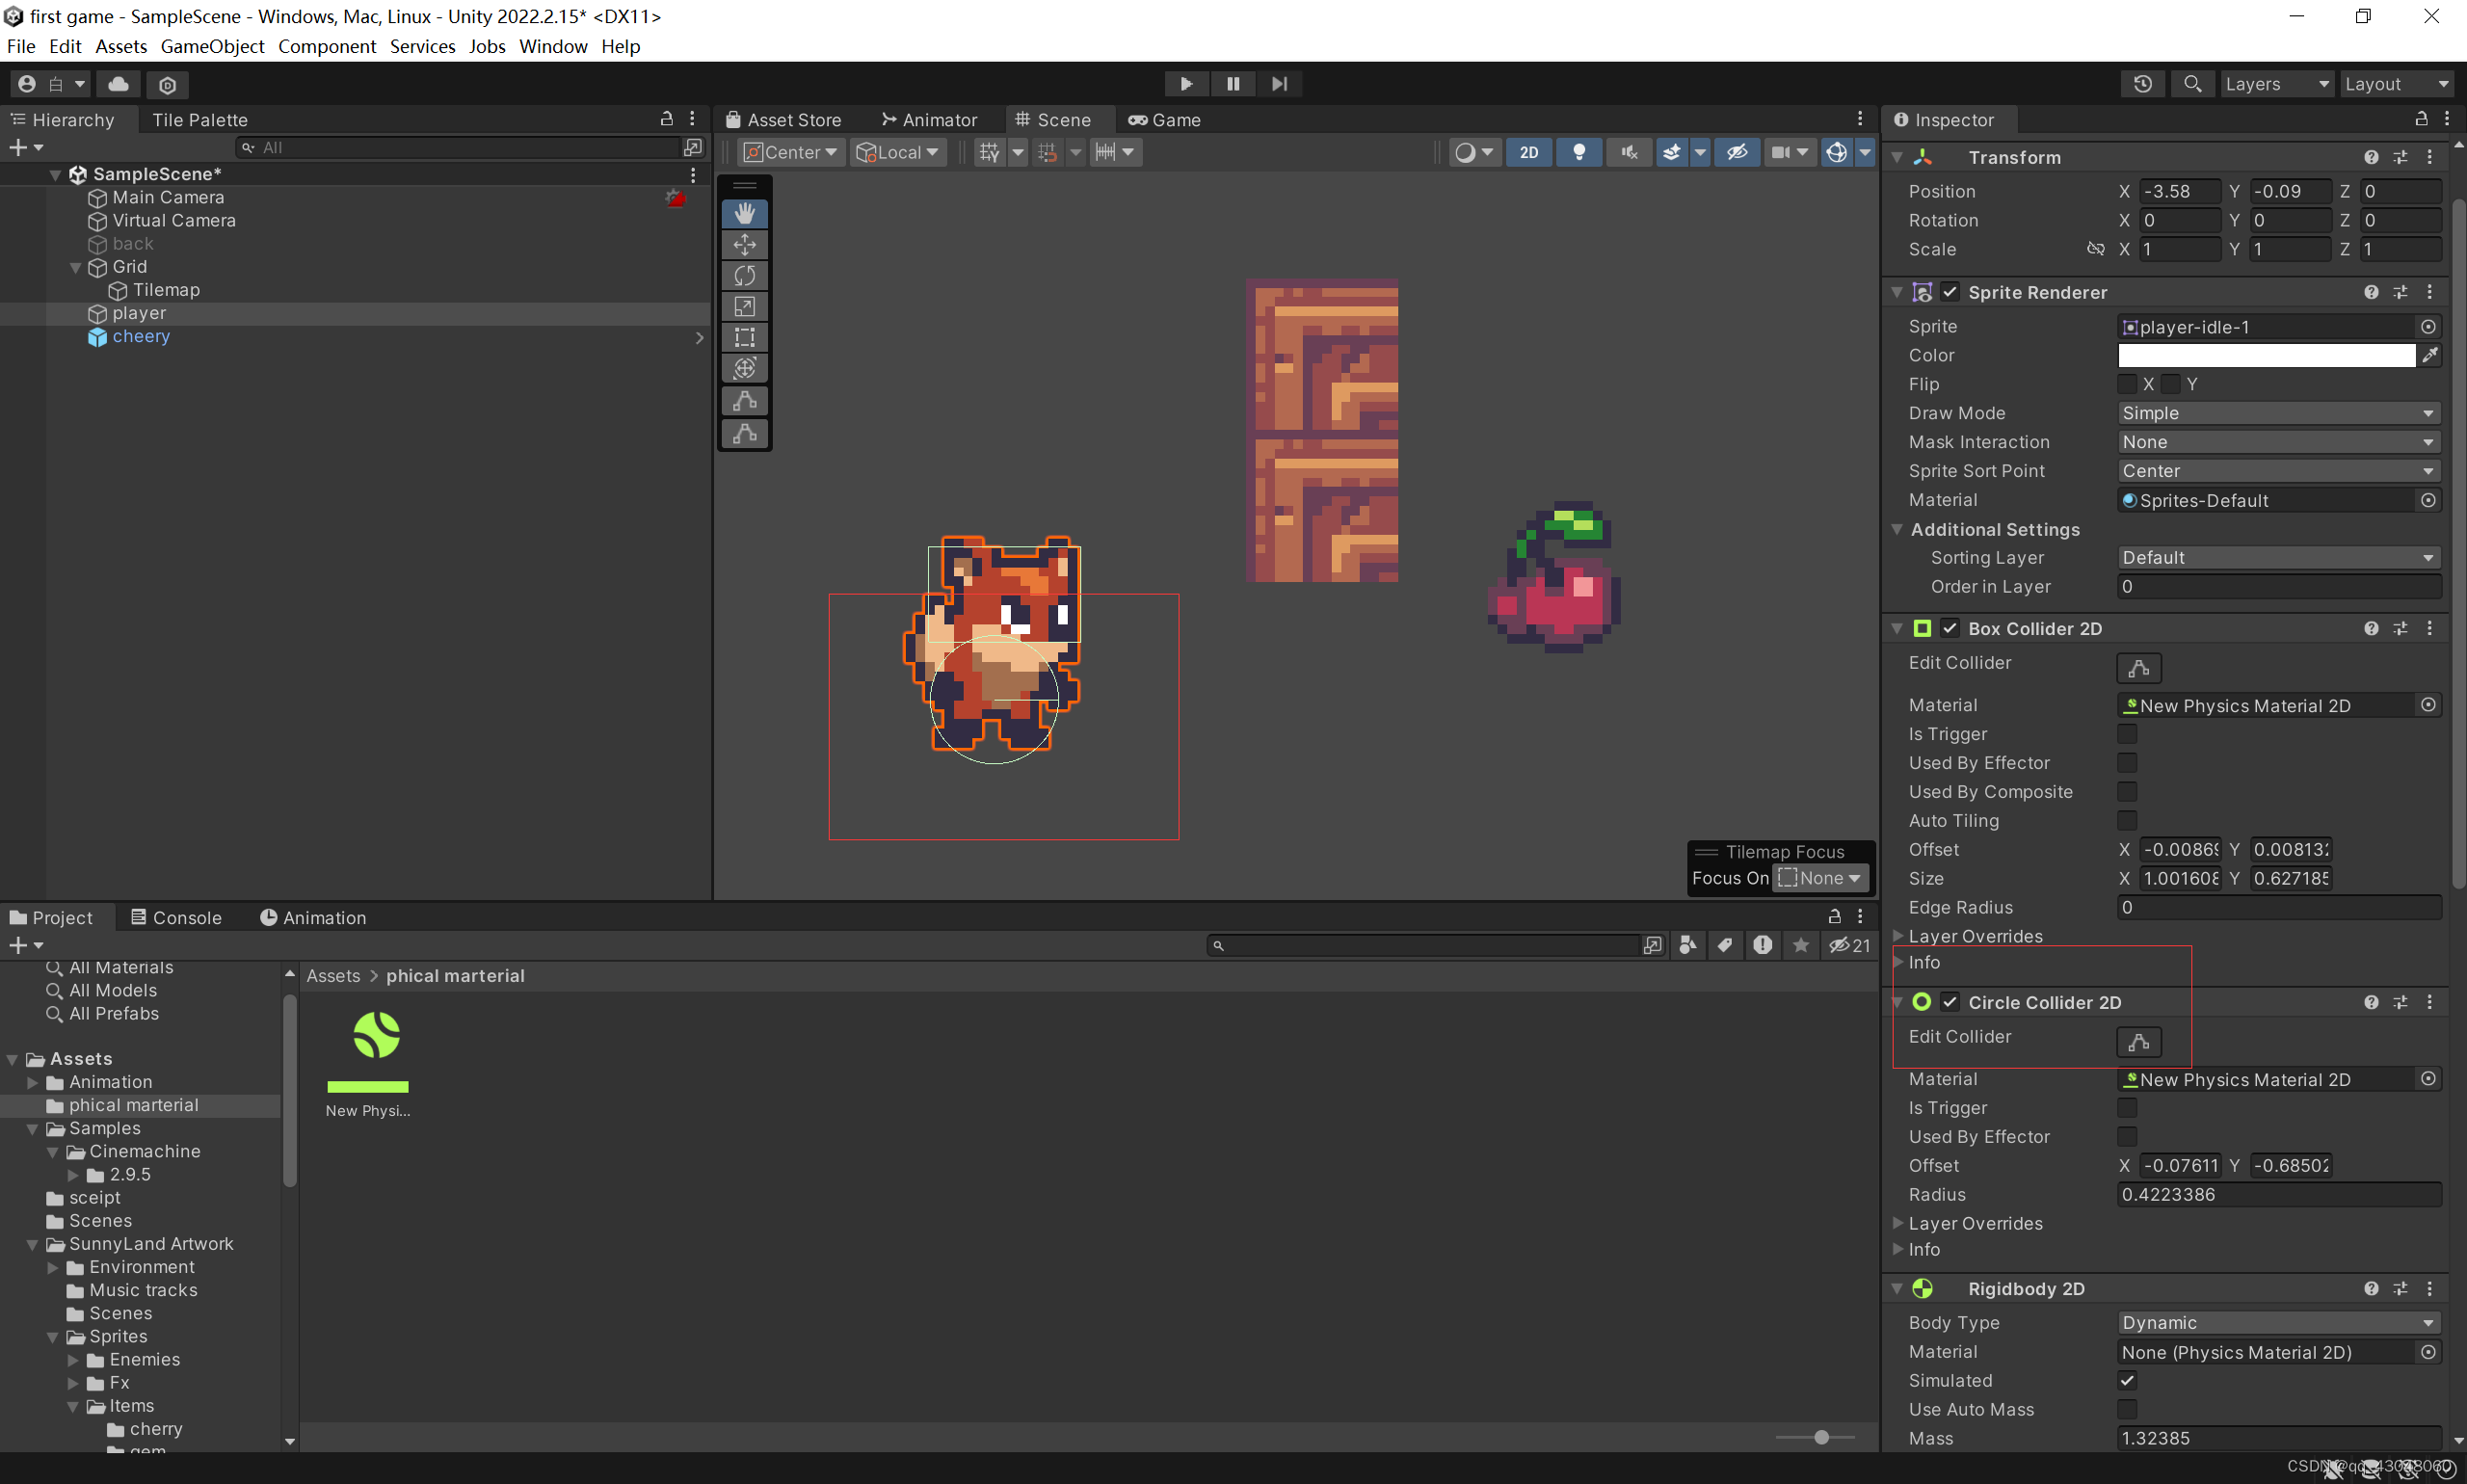Image resolution: width=2467 pixels, height=1484 pixels.
Task: Pick color with the eyedropper icon
Action: (2429, 355)
